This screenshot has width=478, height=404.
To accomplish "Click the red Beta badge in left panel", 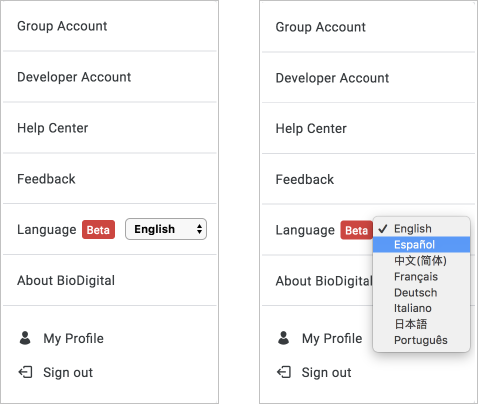I will click(98, 230).
